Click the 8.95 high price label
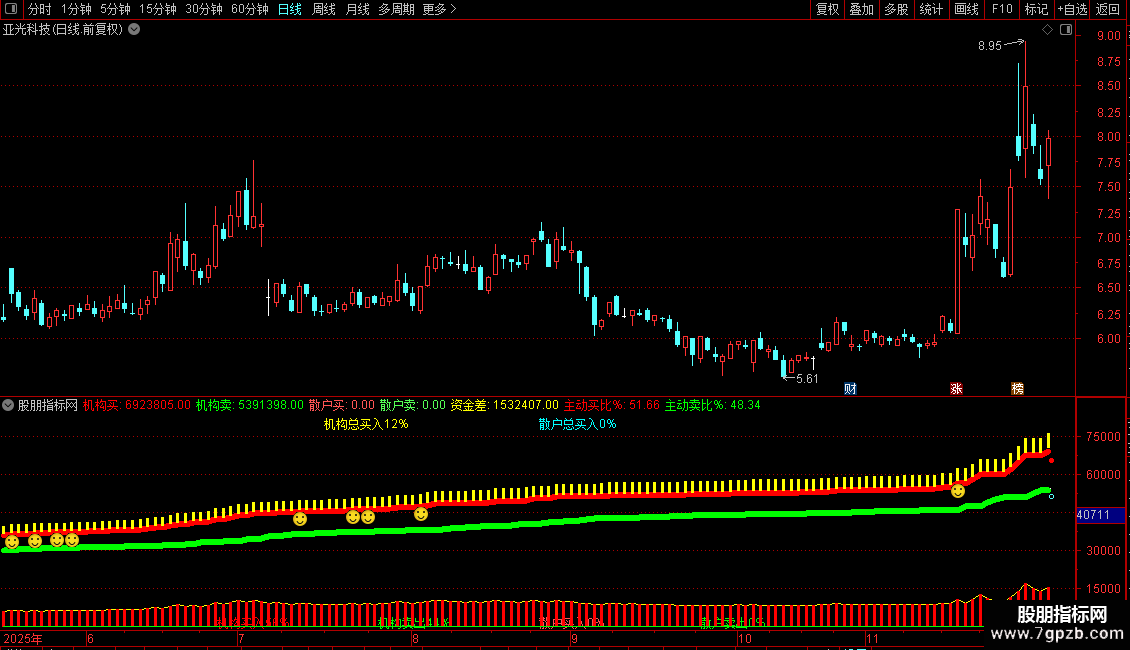Viewport: 1130px width, 650px height. coord(989,46)
